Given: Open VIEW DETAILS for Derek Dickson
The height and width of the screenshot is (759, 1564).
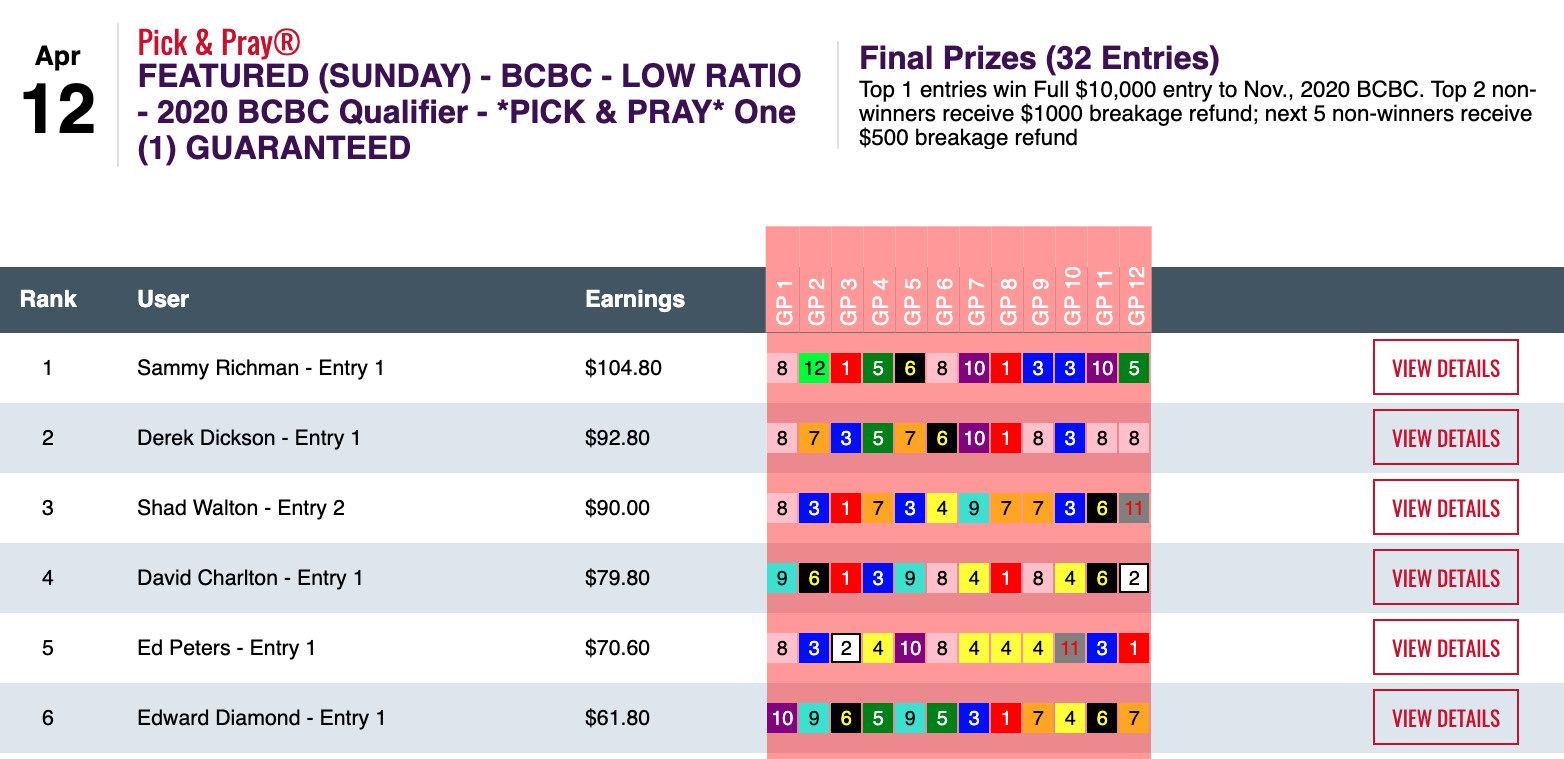Looking at the screenshot, I should coord(1445,438).
